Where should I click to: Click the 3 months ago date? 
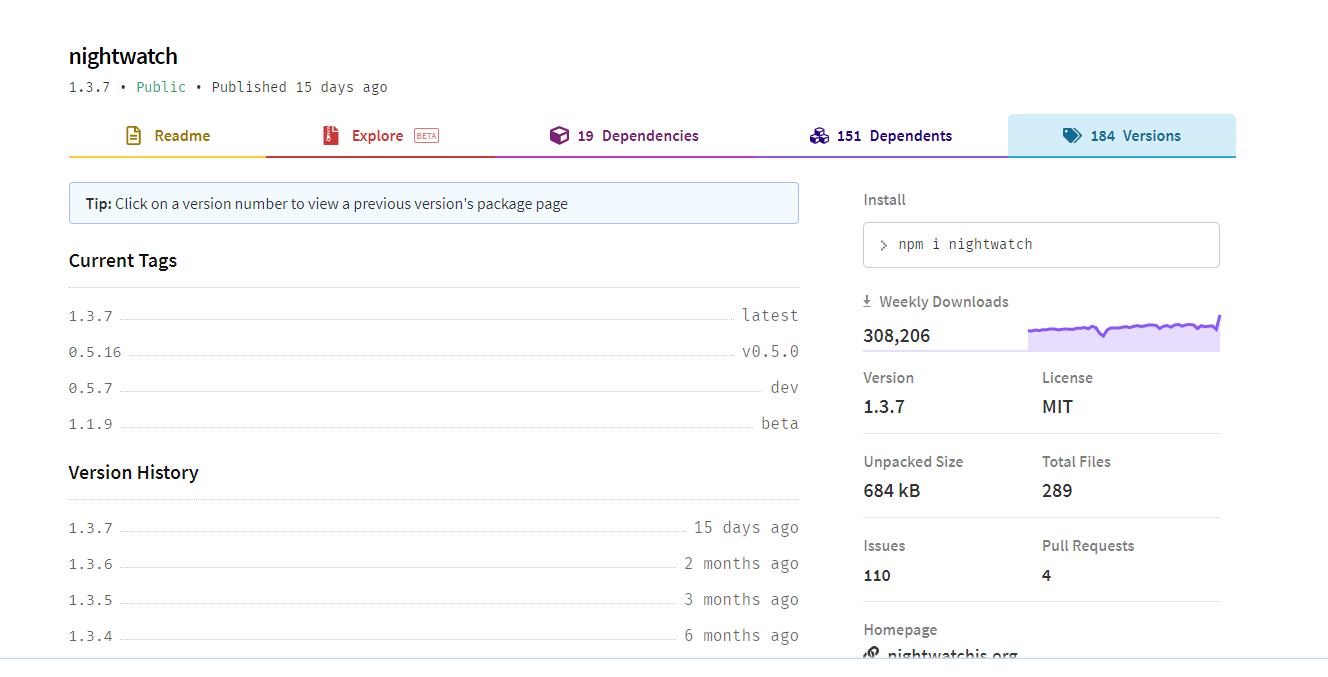pyautogui.click(x=741, y=599)
